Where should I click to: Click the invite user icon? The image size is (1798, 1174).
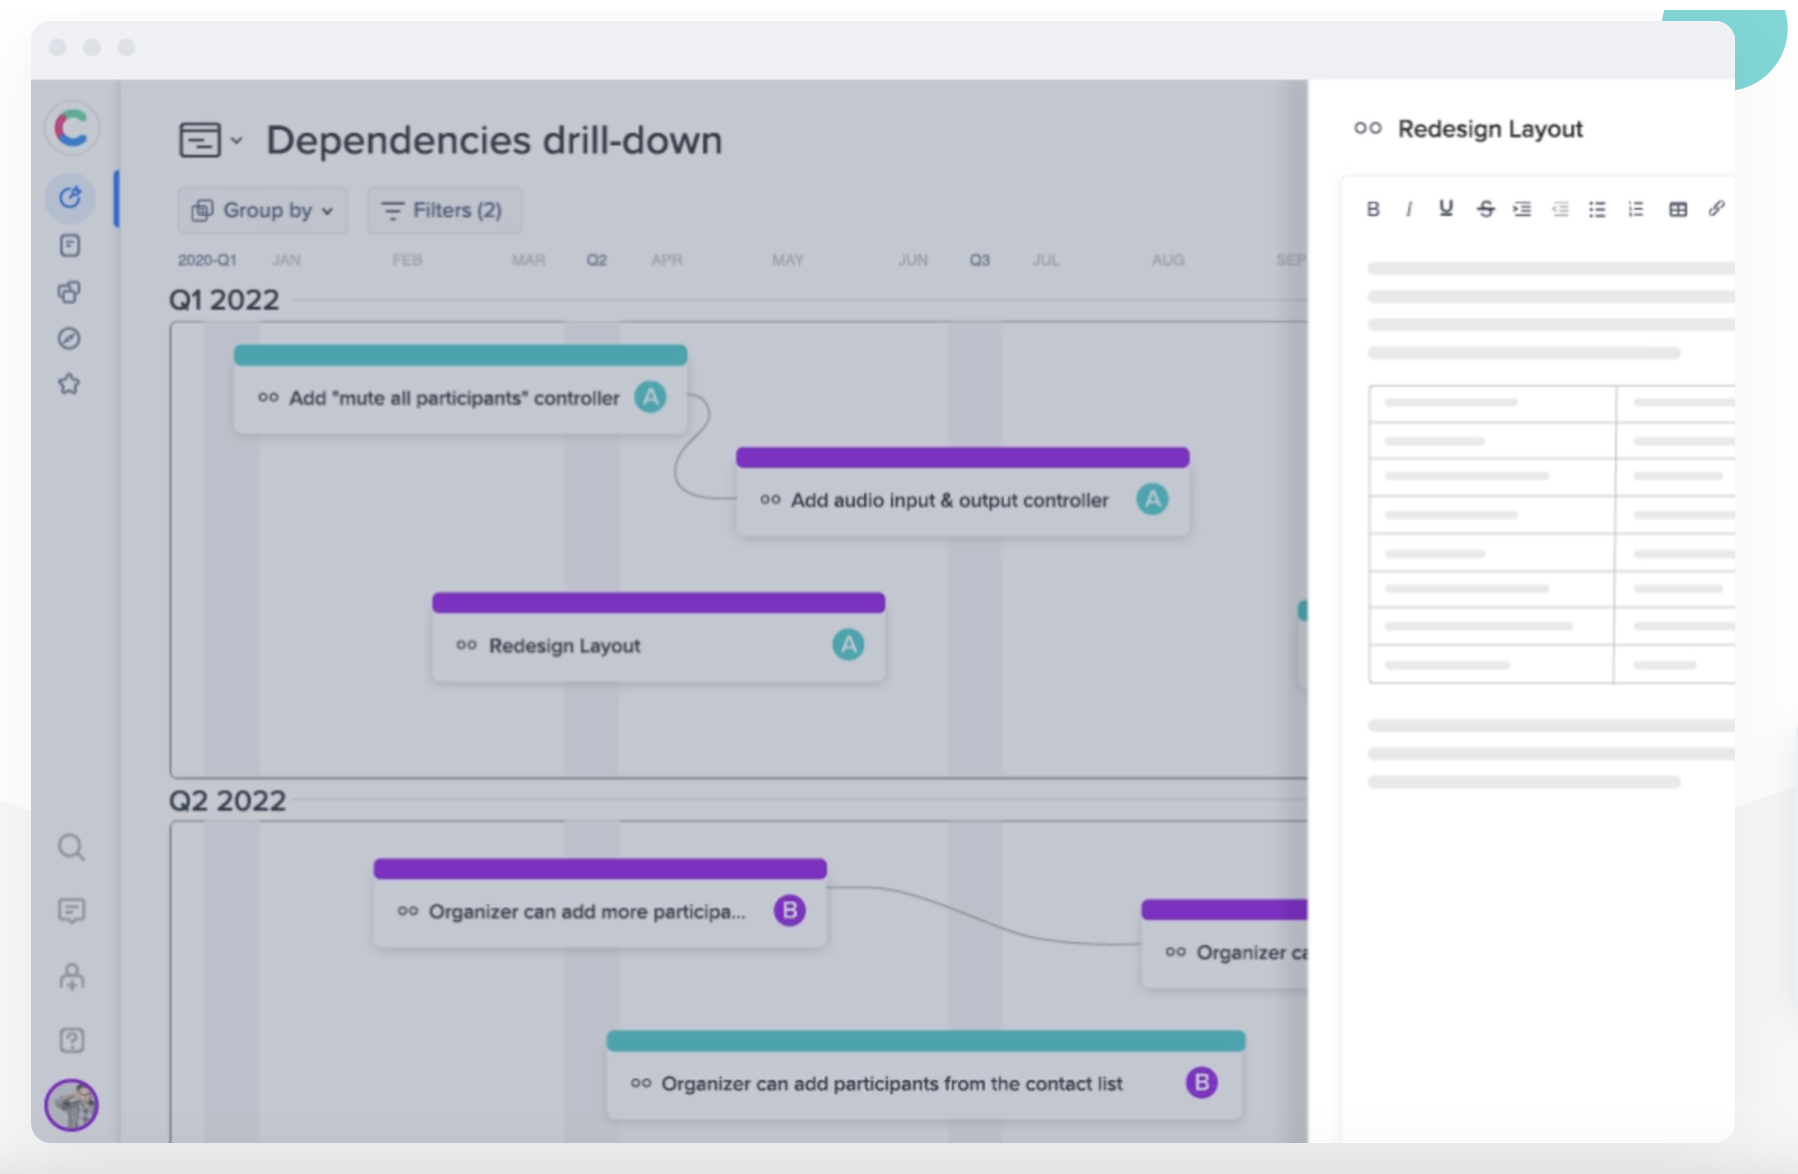point(71,976)
